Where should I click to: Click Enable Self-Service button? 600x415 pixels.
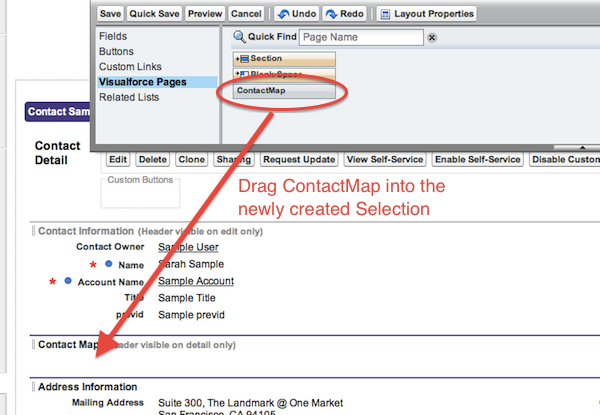pyautogui.click(x=478, y=159)
